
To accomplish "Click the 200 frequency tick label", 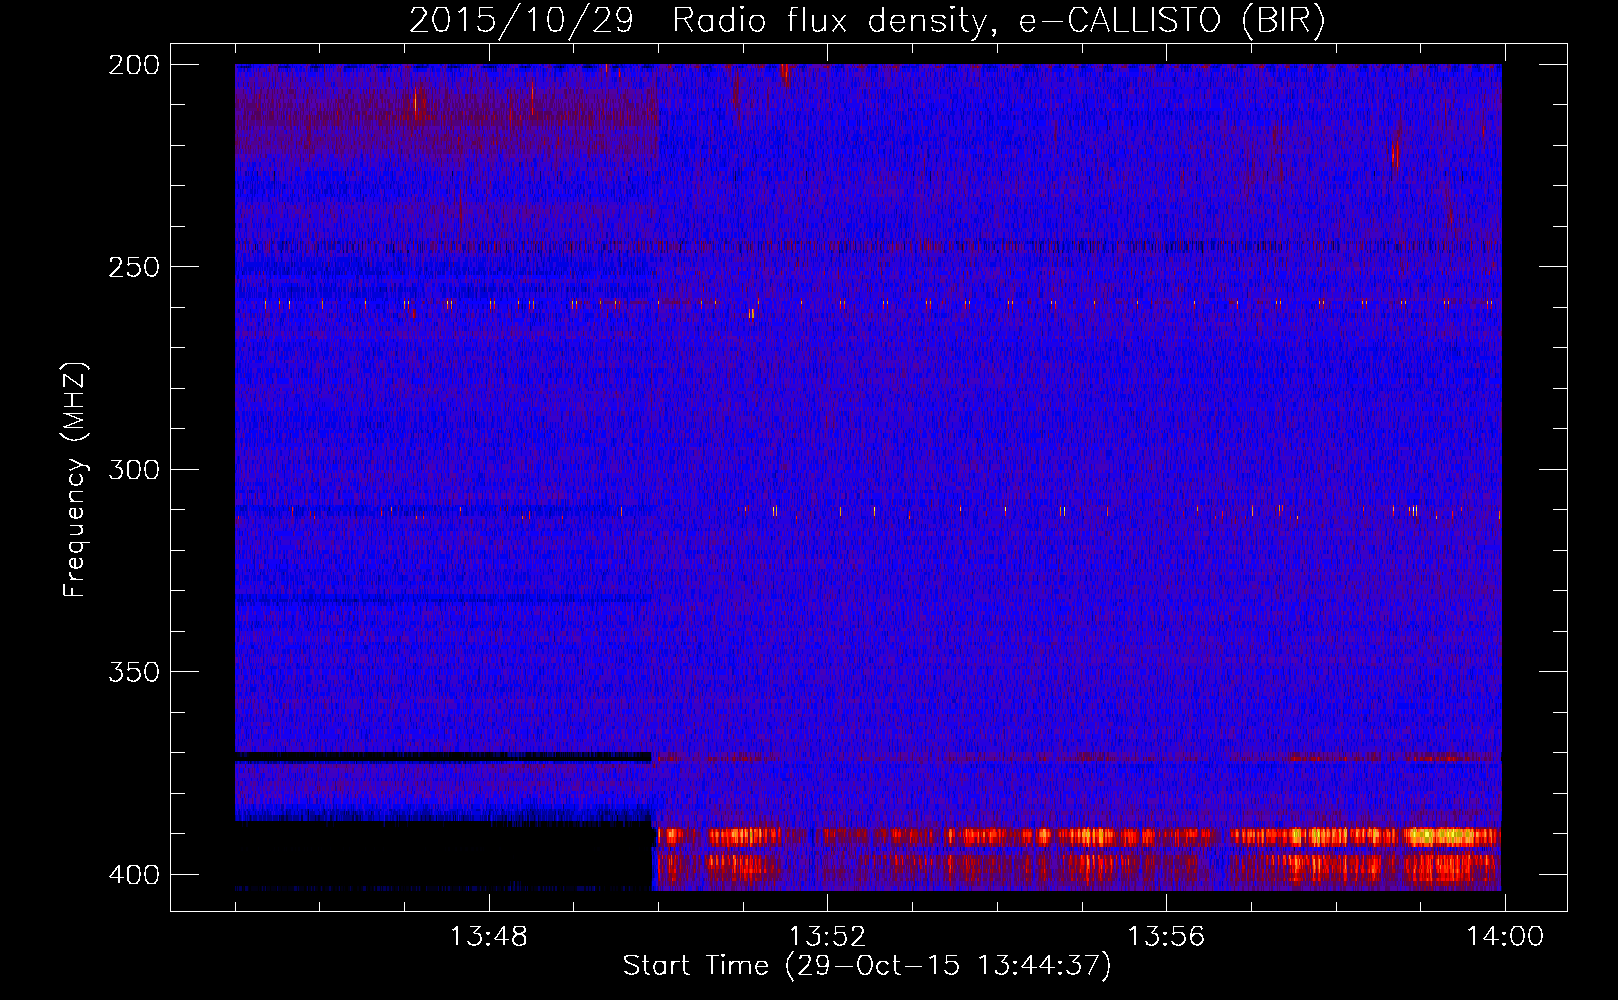I will [x=134, y=65].
